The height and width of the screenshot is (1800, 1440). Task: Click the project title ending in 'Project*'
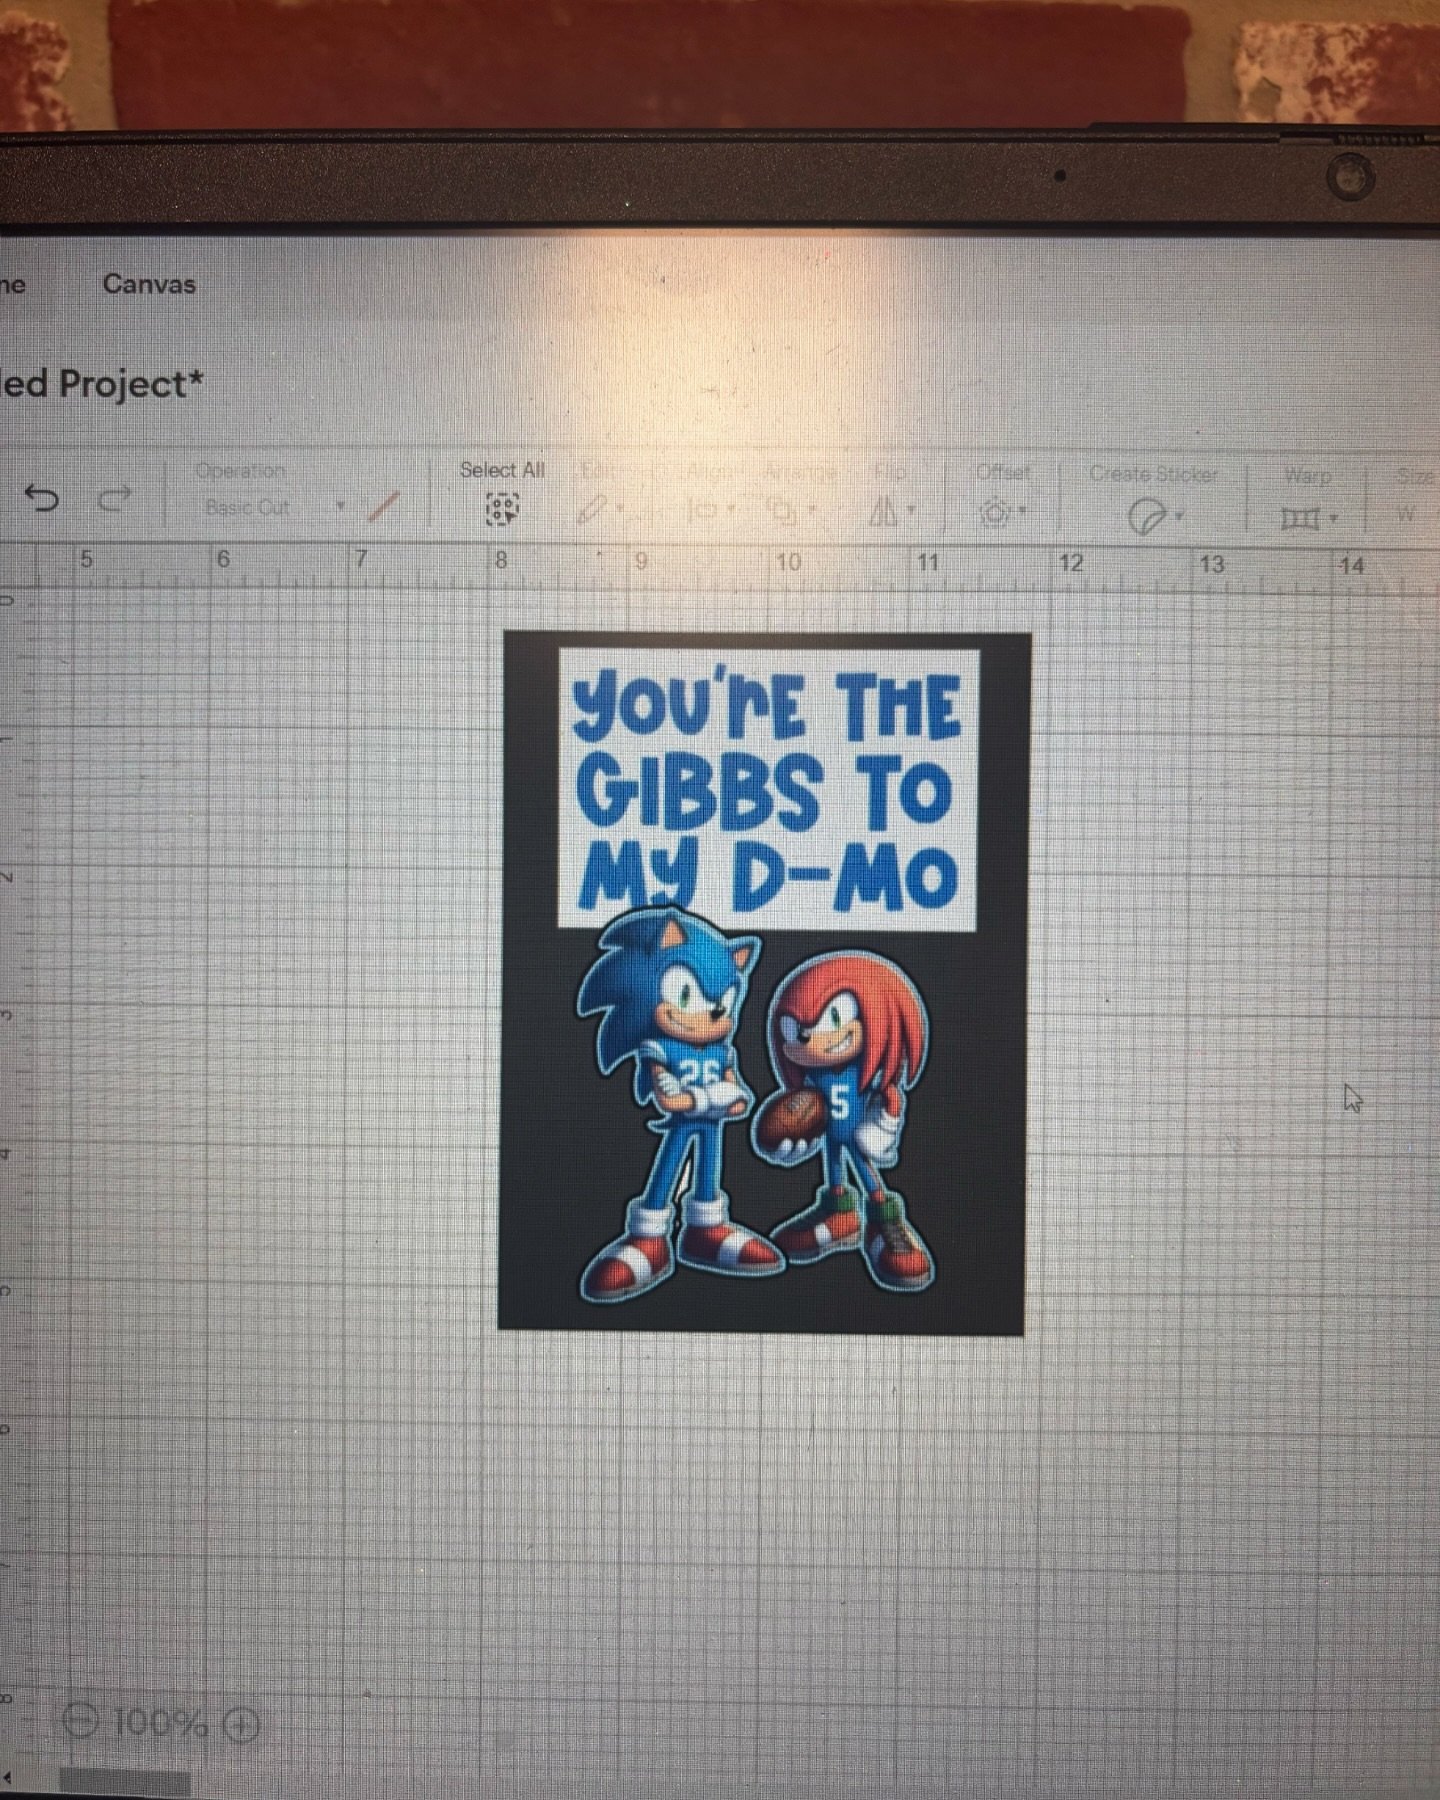click(101, 384)
